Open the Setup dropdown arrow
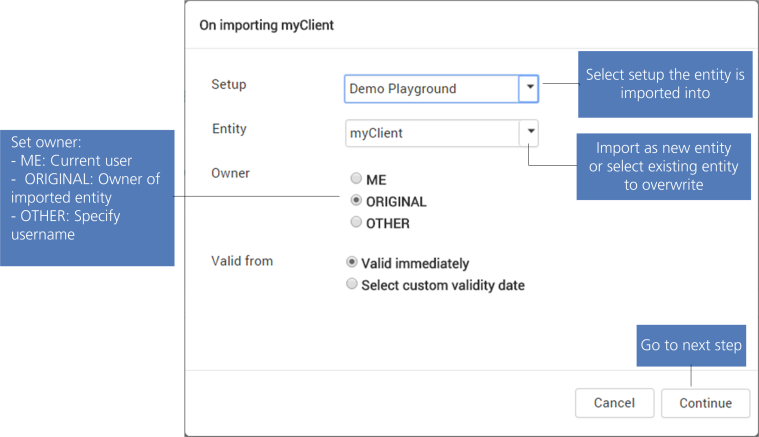 coord(530,88)
